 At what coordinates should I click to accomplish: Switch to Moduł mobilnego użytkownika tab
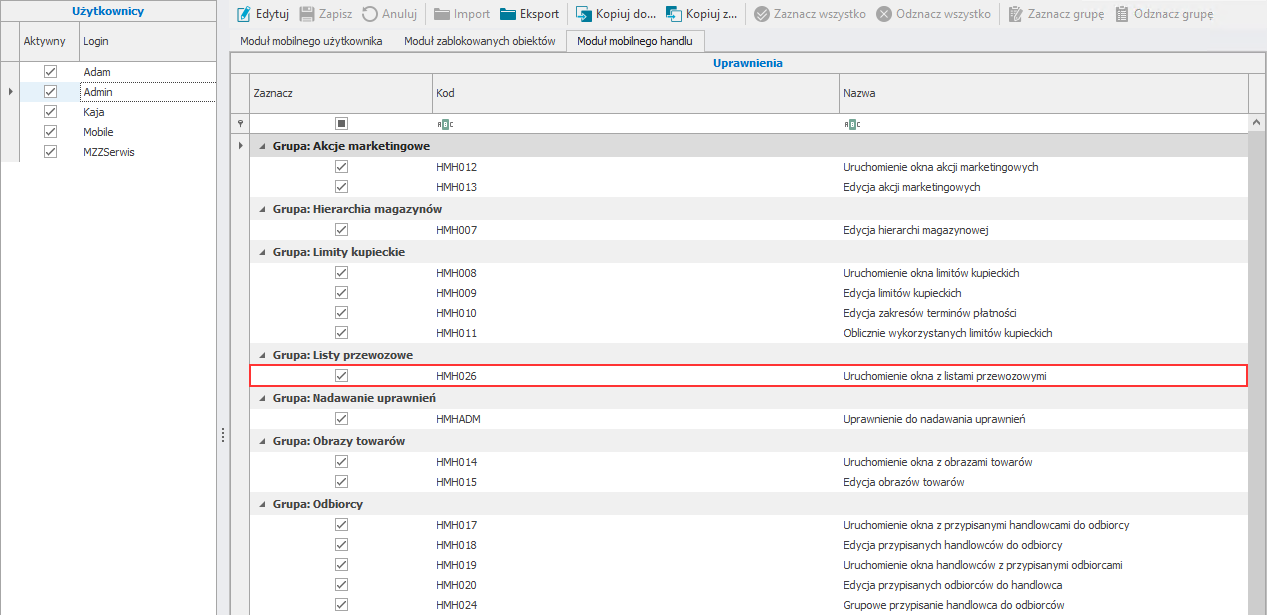(311, 42)
